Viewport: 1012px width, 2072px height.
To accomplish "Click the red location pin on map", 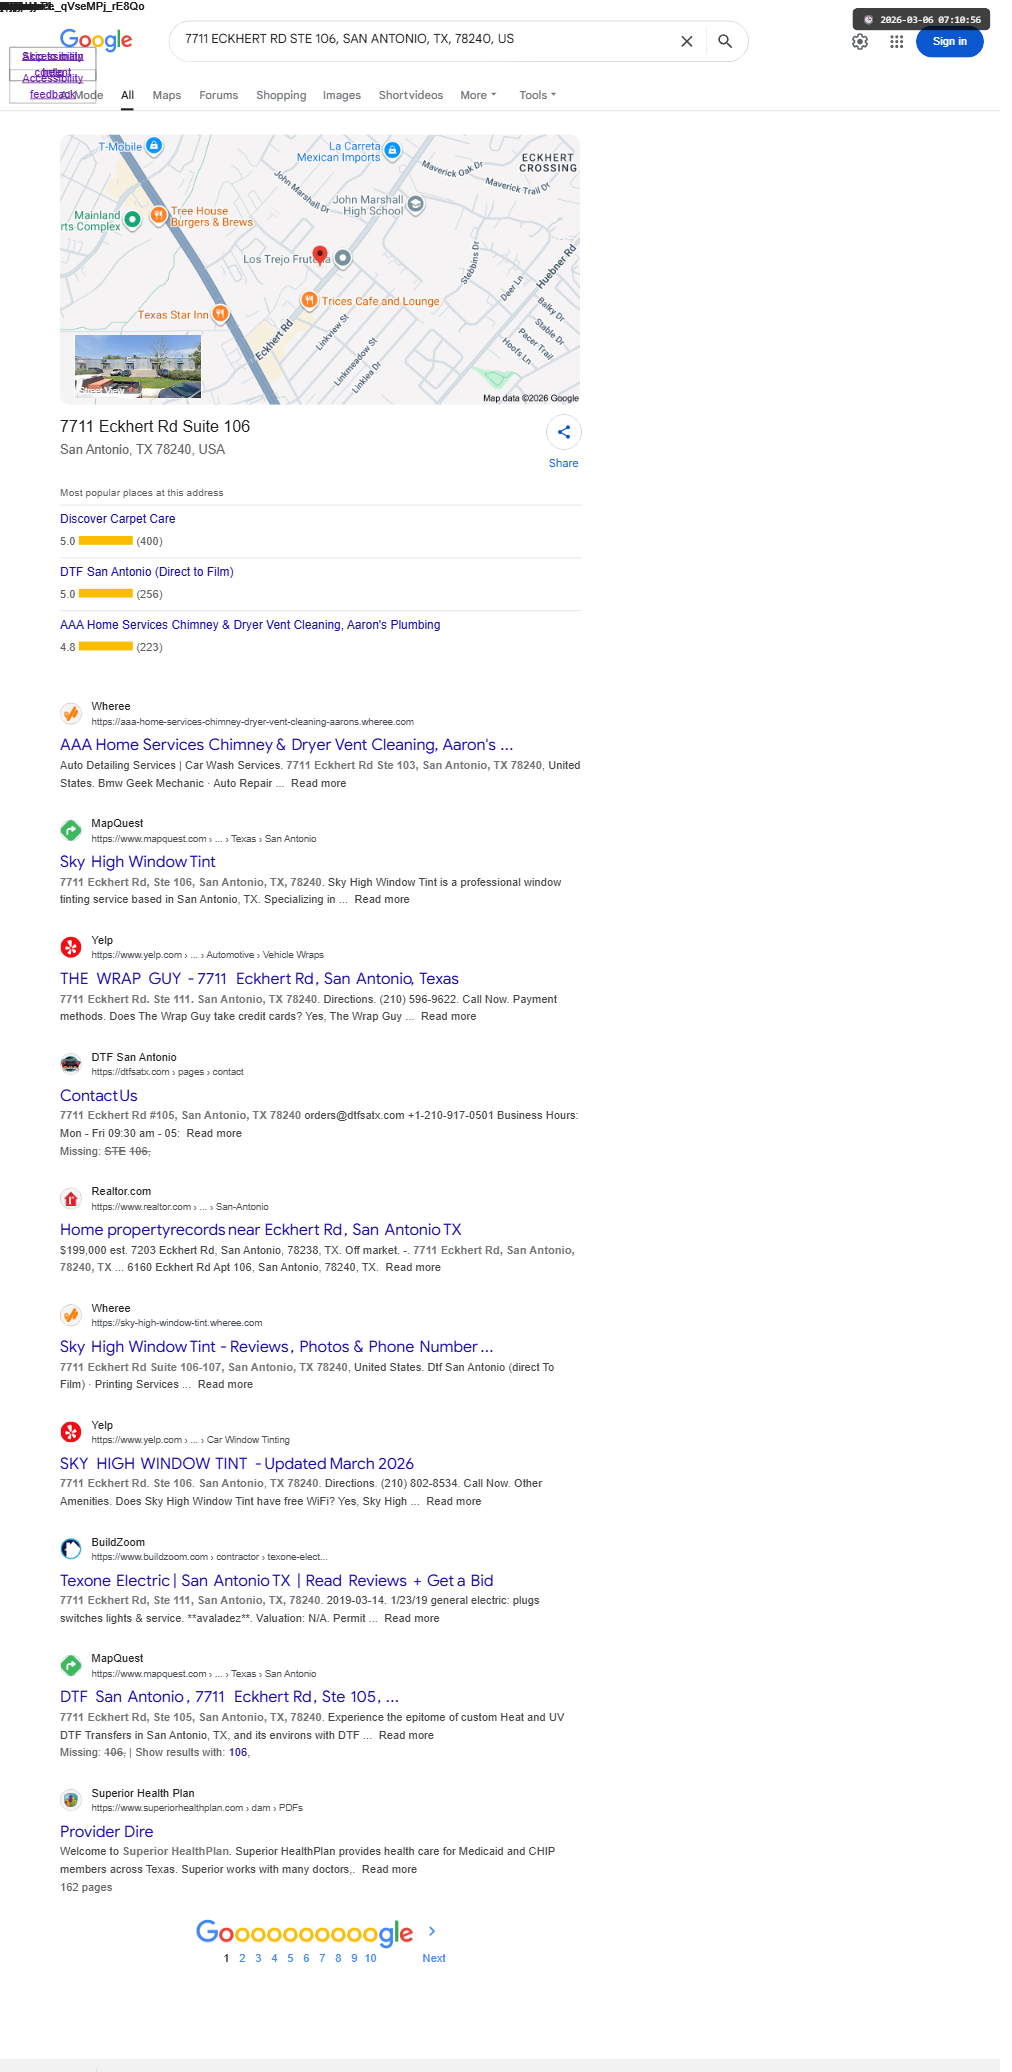I will pos(320,255).
